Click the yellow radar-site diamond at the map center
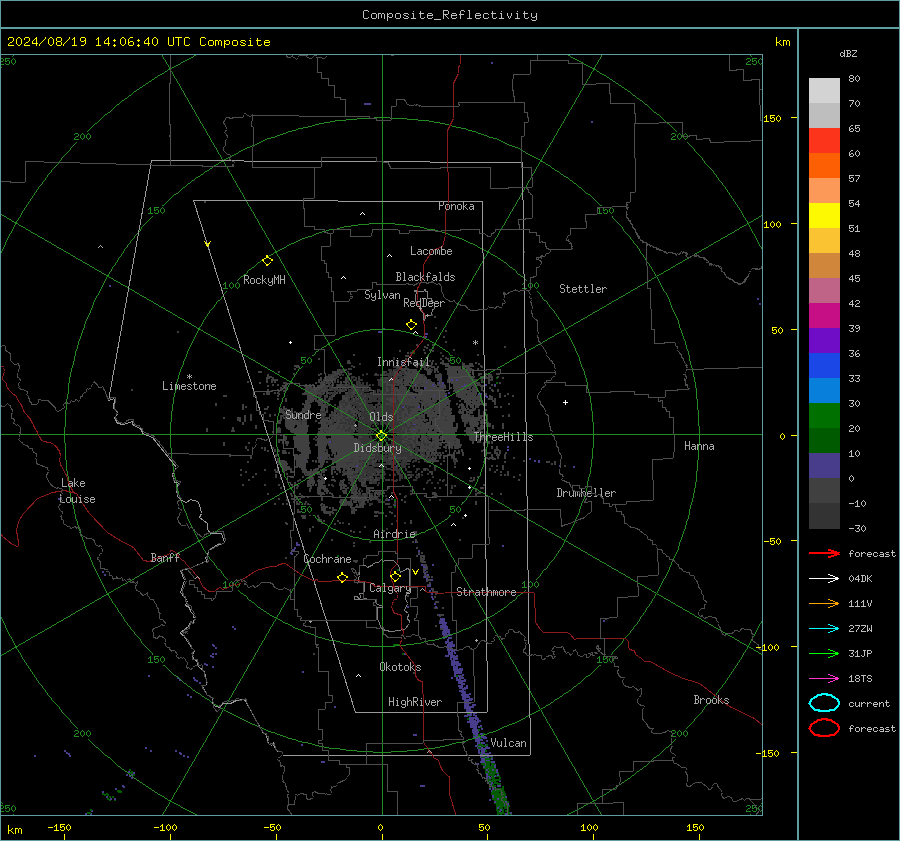This screenshot has height=841, width=900. coord(381,436)
